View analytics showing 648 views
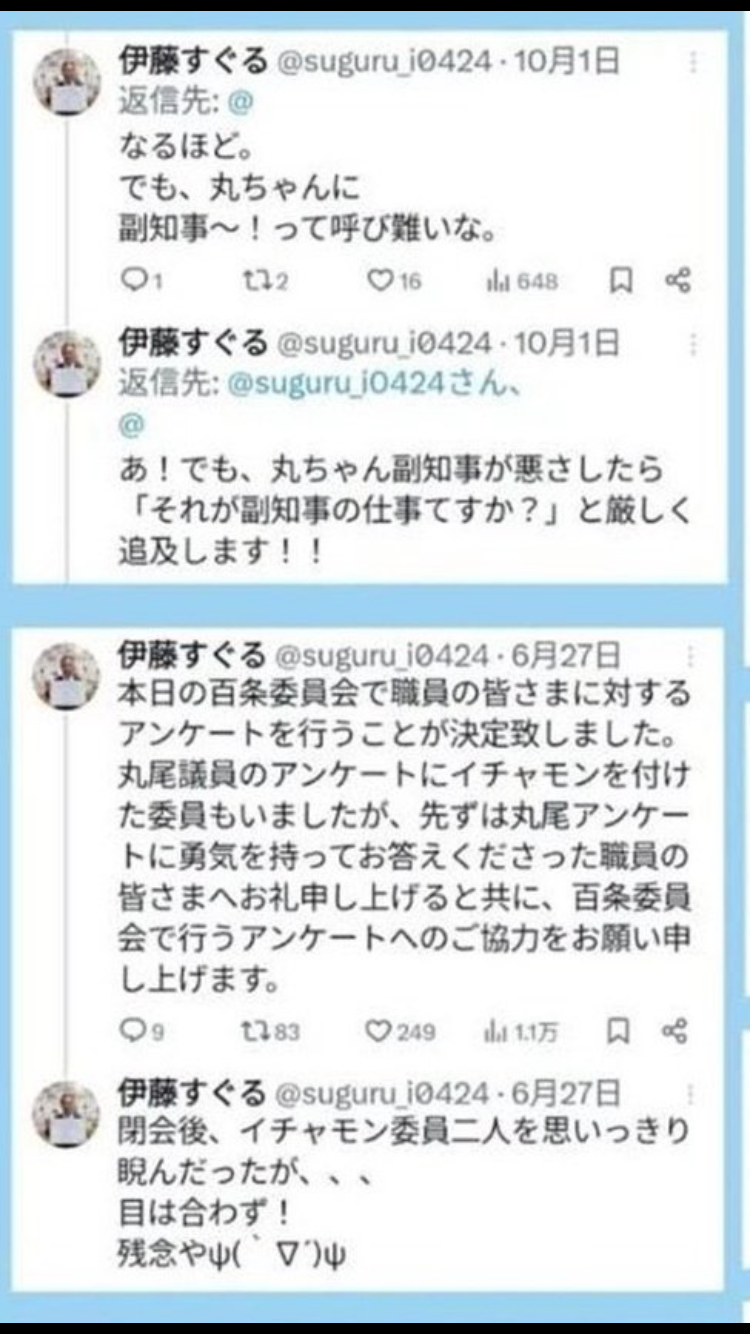This screenshot has width=750, height=1334. pos(521,282)
